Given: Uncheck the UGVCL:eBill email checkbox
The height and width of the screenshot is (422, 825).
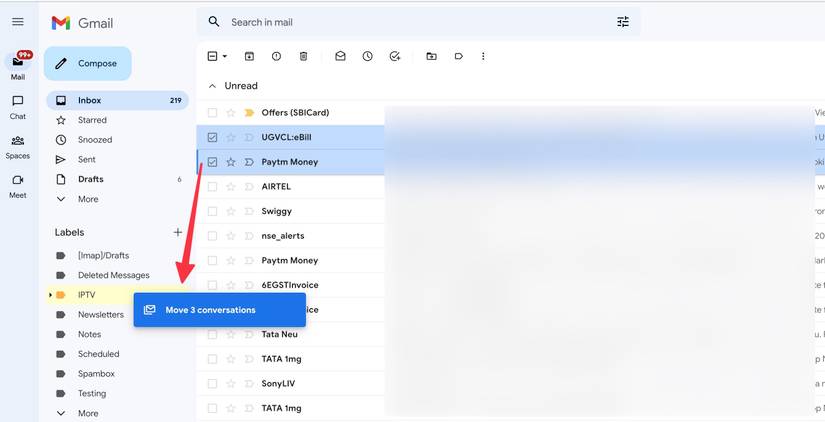Looking at the screenshot, I should point(212,137).
